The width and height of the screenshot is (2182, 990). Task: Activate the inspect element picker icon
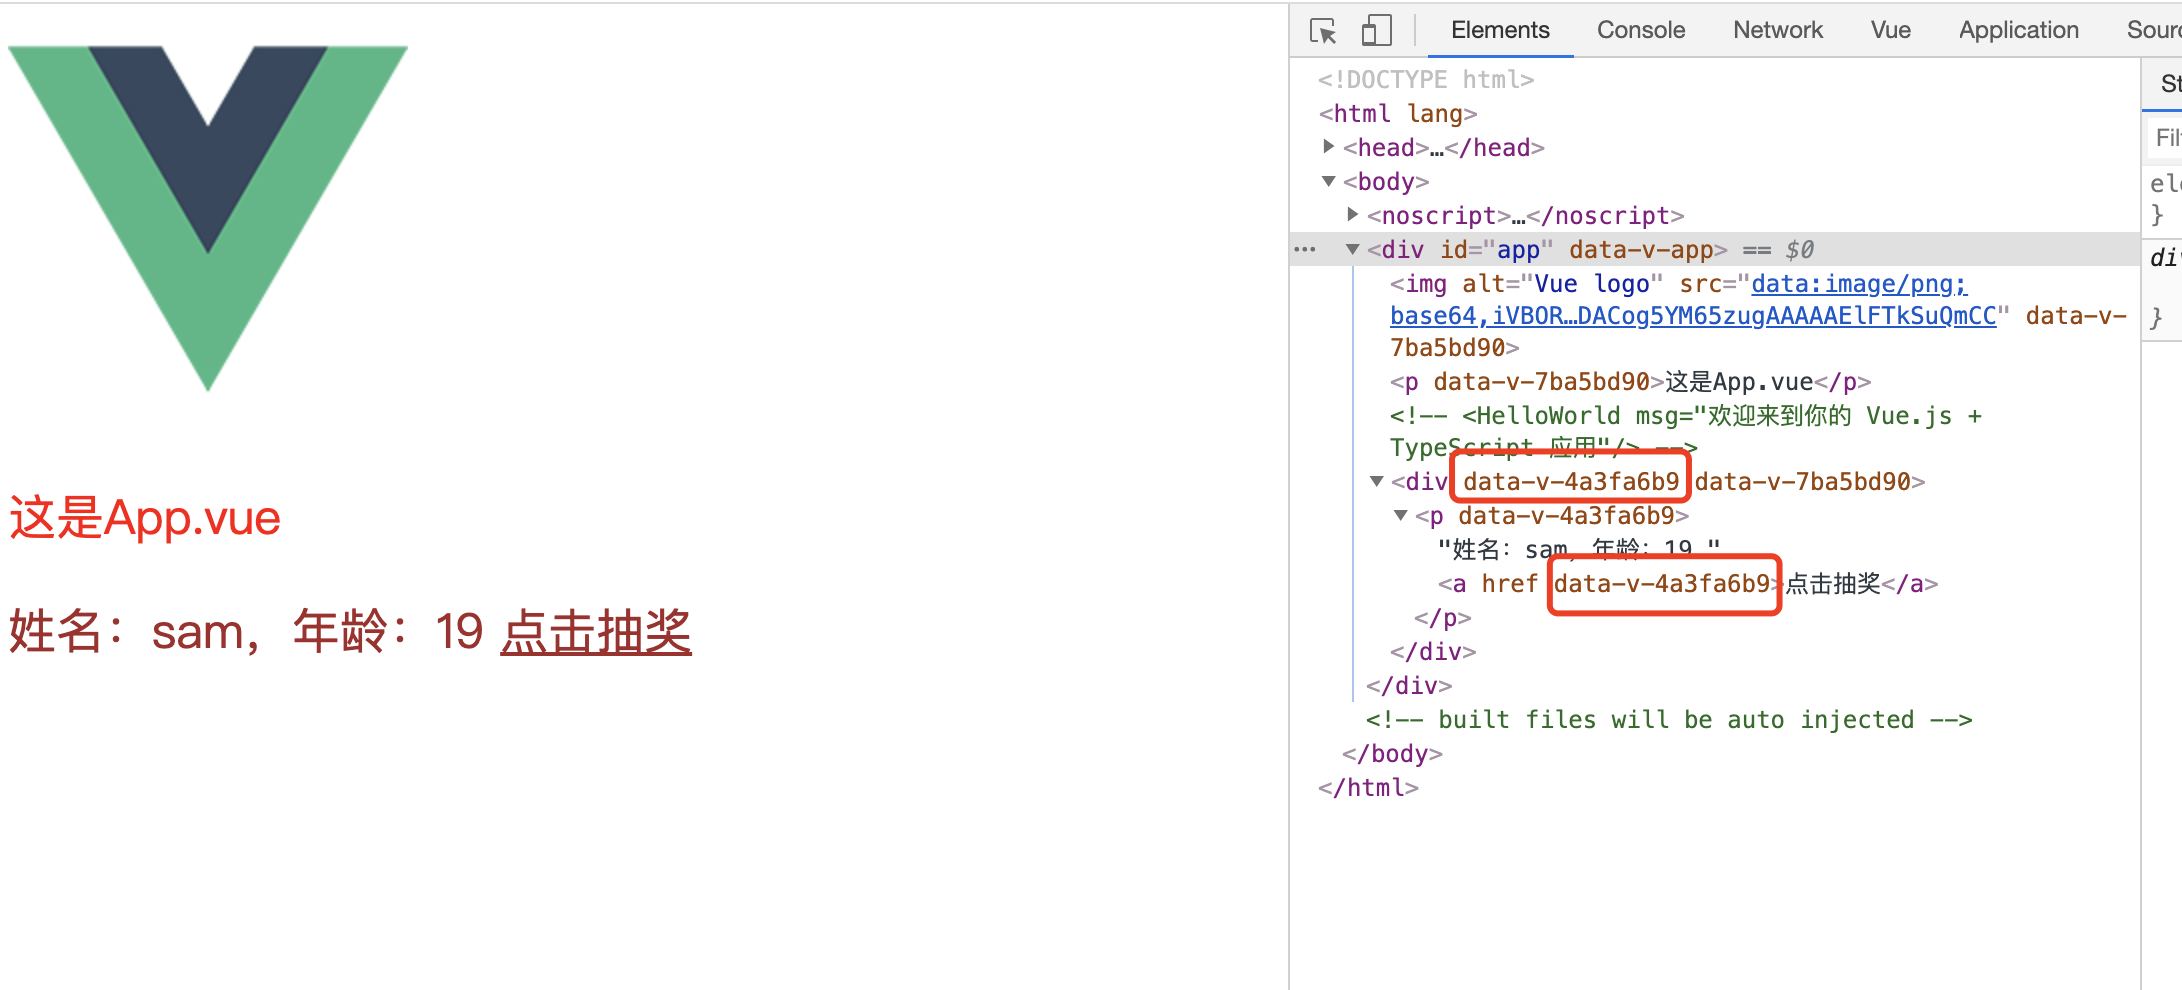click(1323, 31)
